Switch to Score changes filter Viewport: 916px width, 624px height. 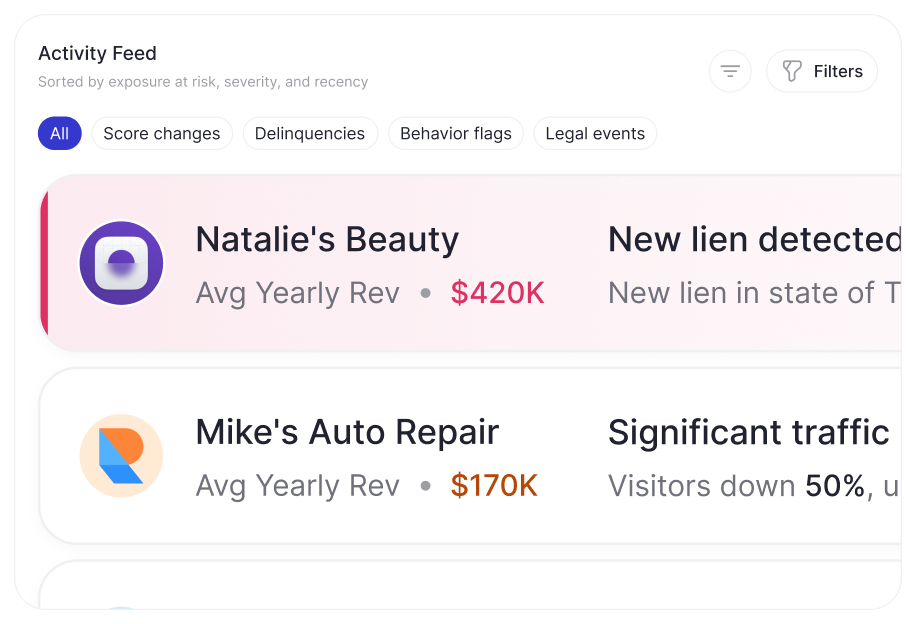click(x=162, y=134)
